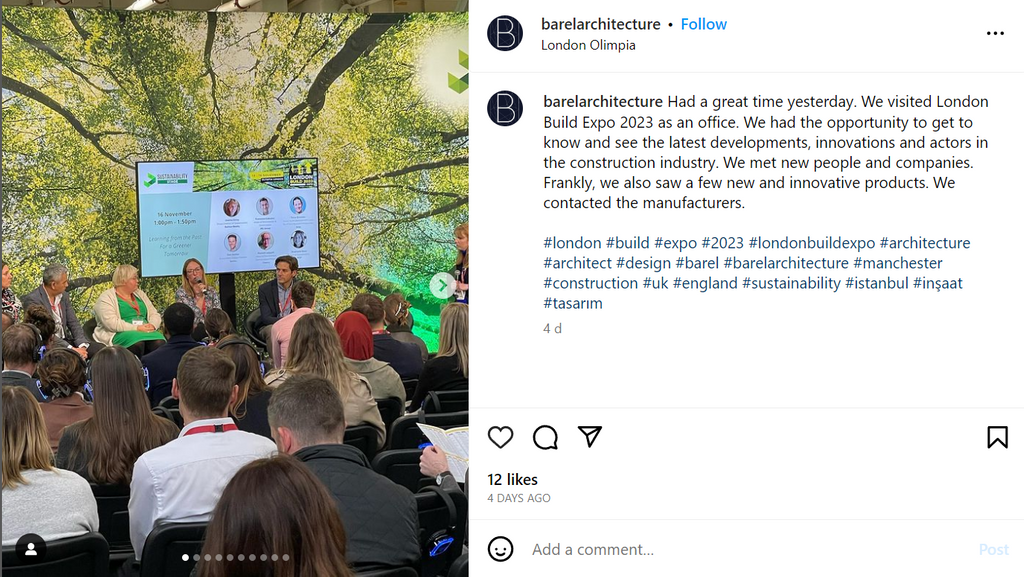Viewport: 1024px width, 577px height.
Task: Show tagged people icon on photo
Action: click(31, 548)
